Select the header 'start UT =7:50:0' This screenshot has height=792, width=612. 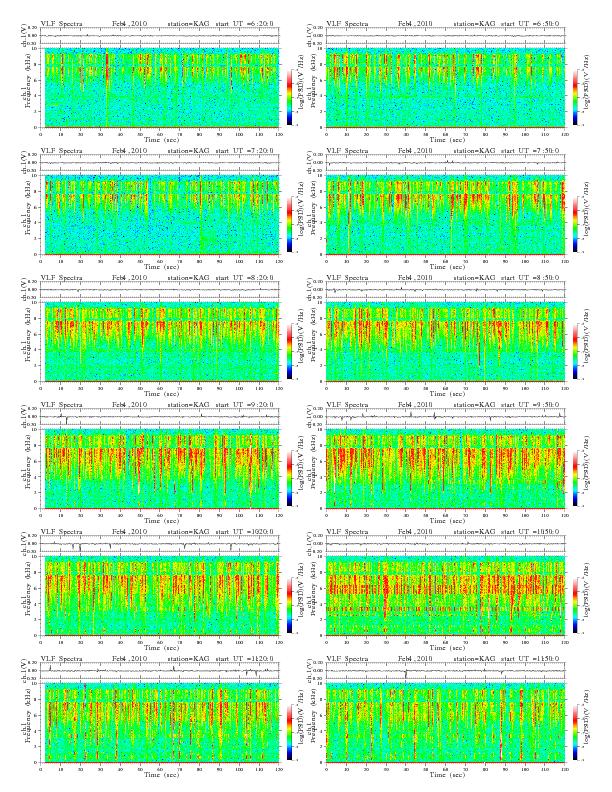point(531,151)
